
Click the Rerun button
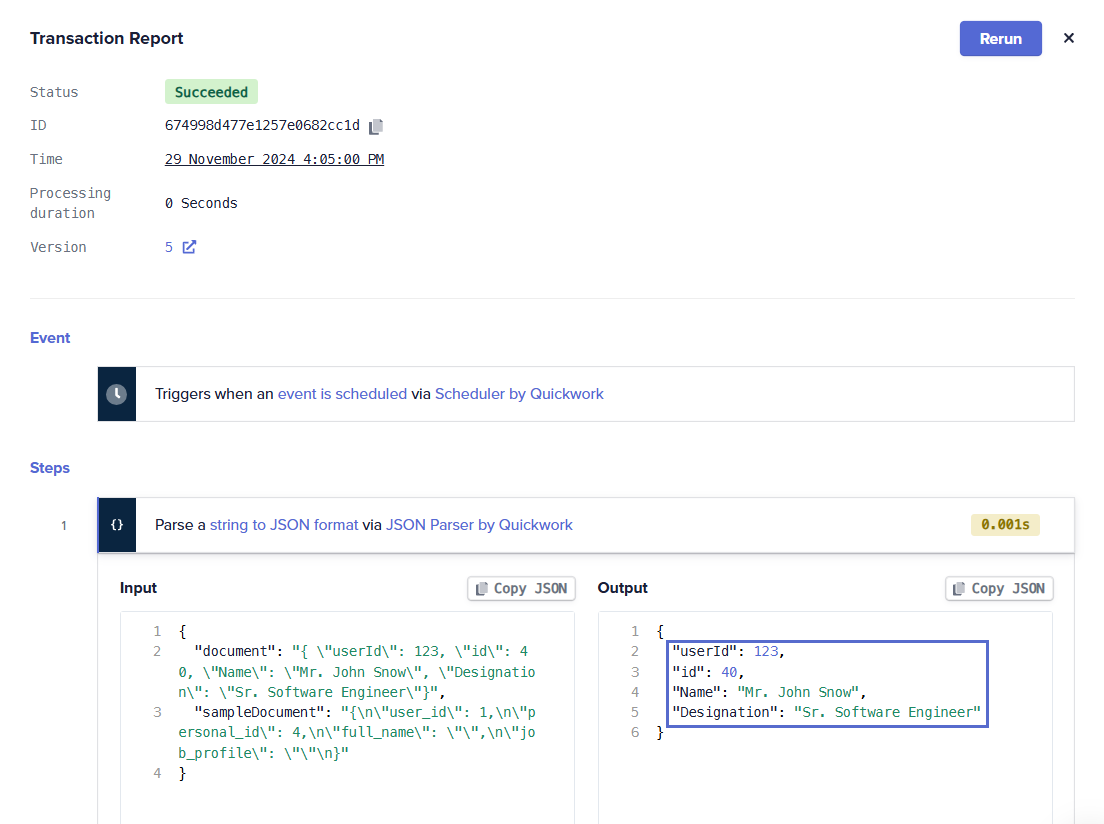click(x=1000, y=39)
